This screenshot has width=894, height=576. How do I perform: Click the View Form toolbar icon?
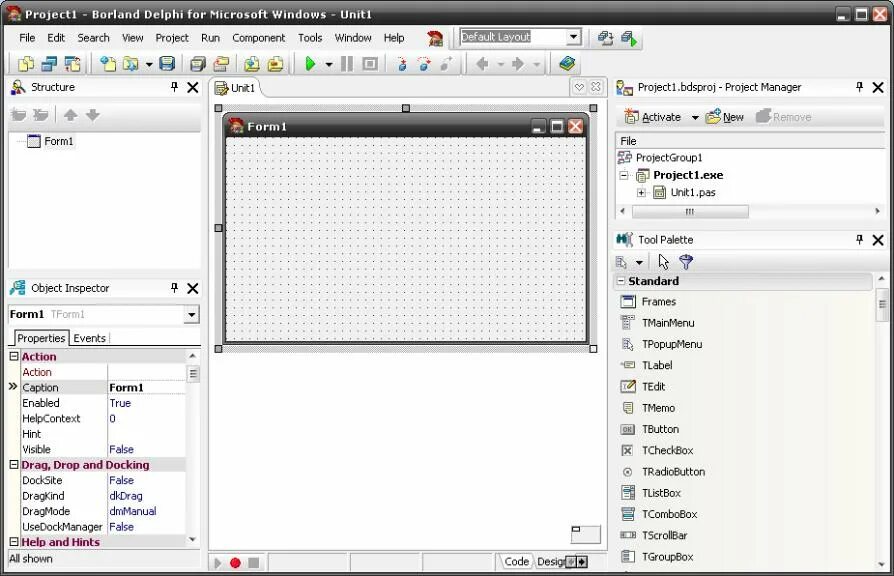[x=49, y=64]
